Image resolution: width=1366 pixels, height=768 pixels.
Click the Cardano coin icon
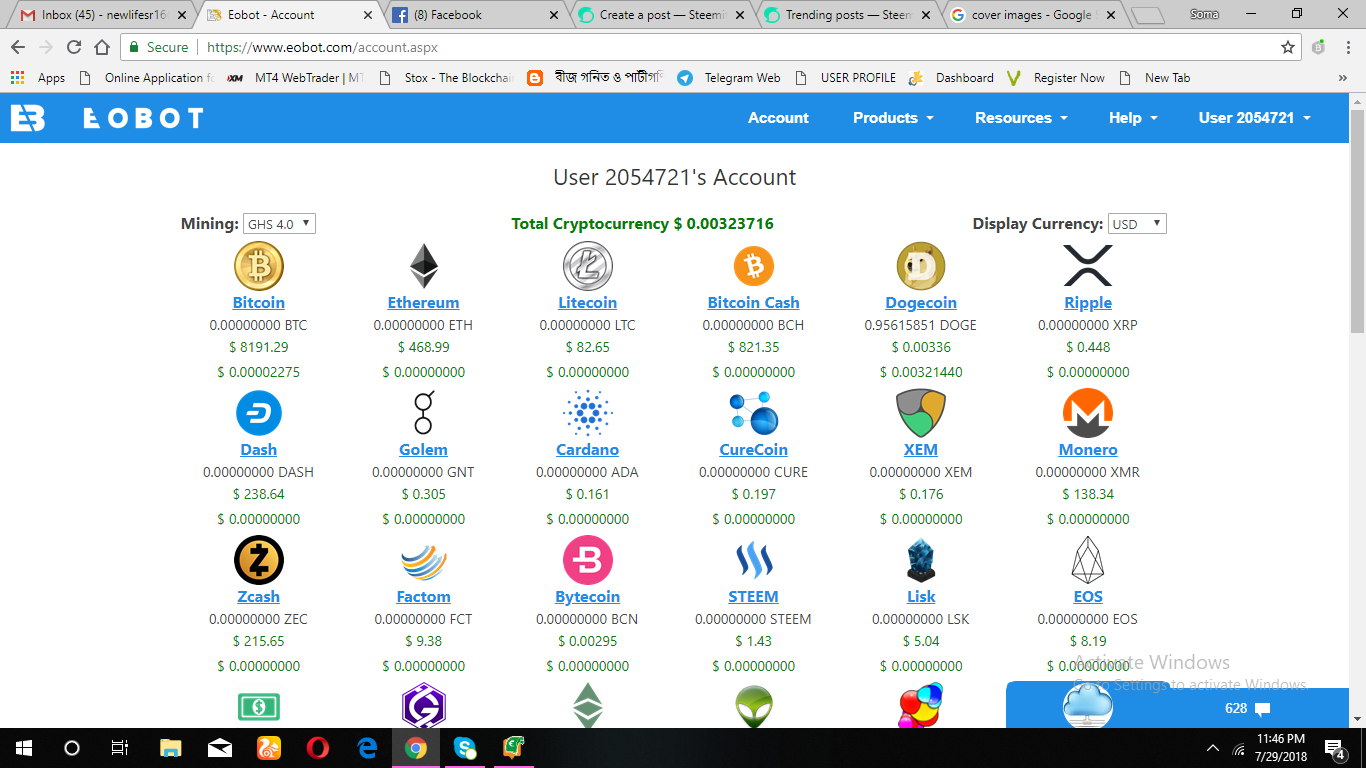click(588, 412)
